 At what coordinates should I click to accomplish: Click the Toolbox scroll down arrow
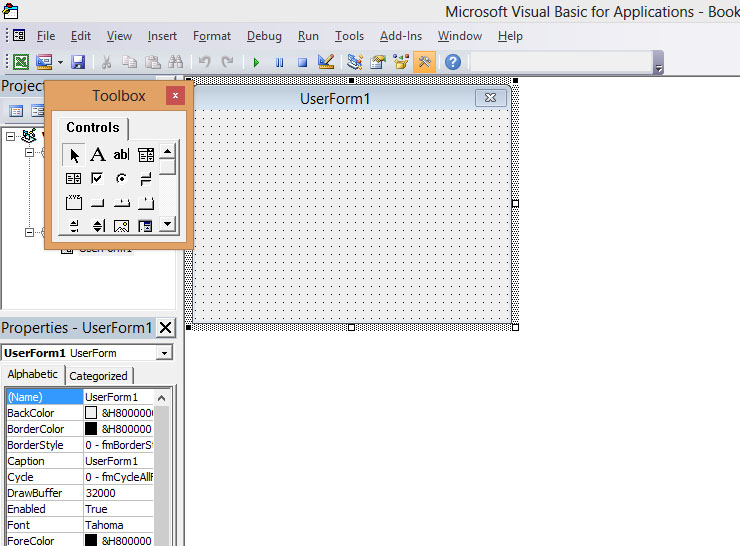click(168, 224)
